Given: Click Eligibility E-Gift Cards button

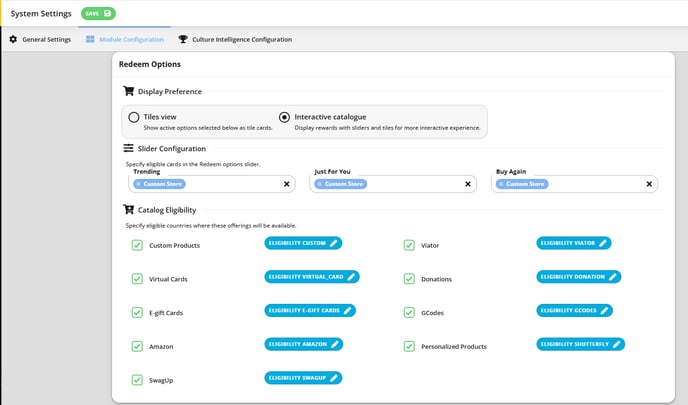Looking at the screenshot, I should 310,310.
